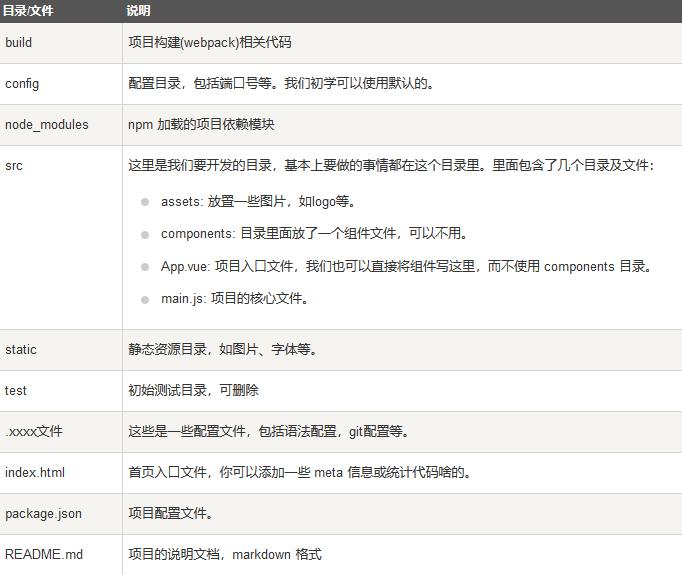
Task: Click the test directory name
Action: click(16, 391)
